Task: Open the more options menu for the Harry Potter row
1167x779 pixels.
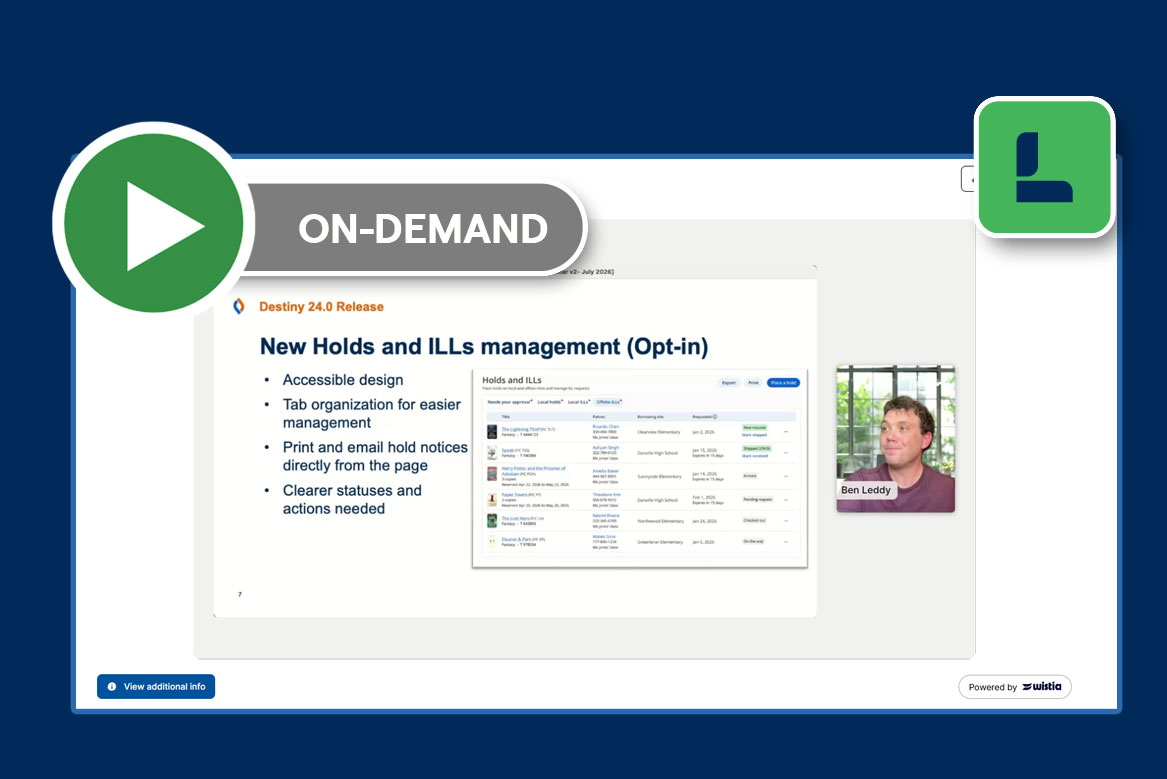Action: click(x=786, y=476)
